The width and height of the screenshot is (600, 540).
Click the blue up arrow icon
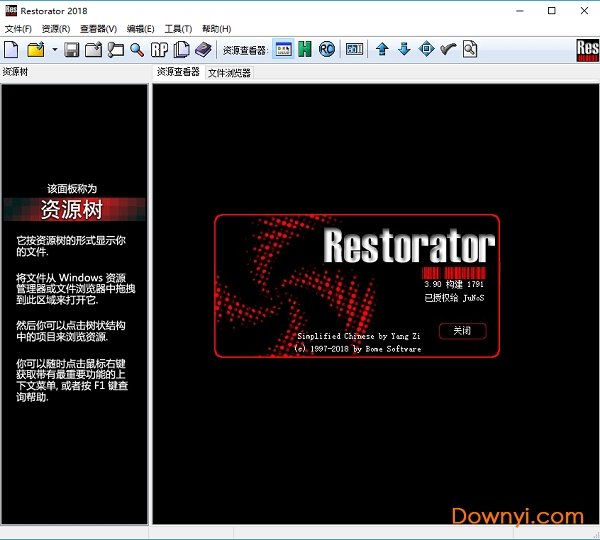(x=382, y=49)
